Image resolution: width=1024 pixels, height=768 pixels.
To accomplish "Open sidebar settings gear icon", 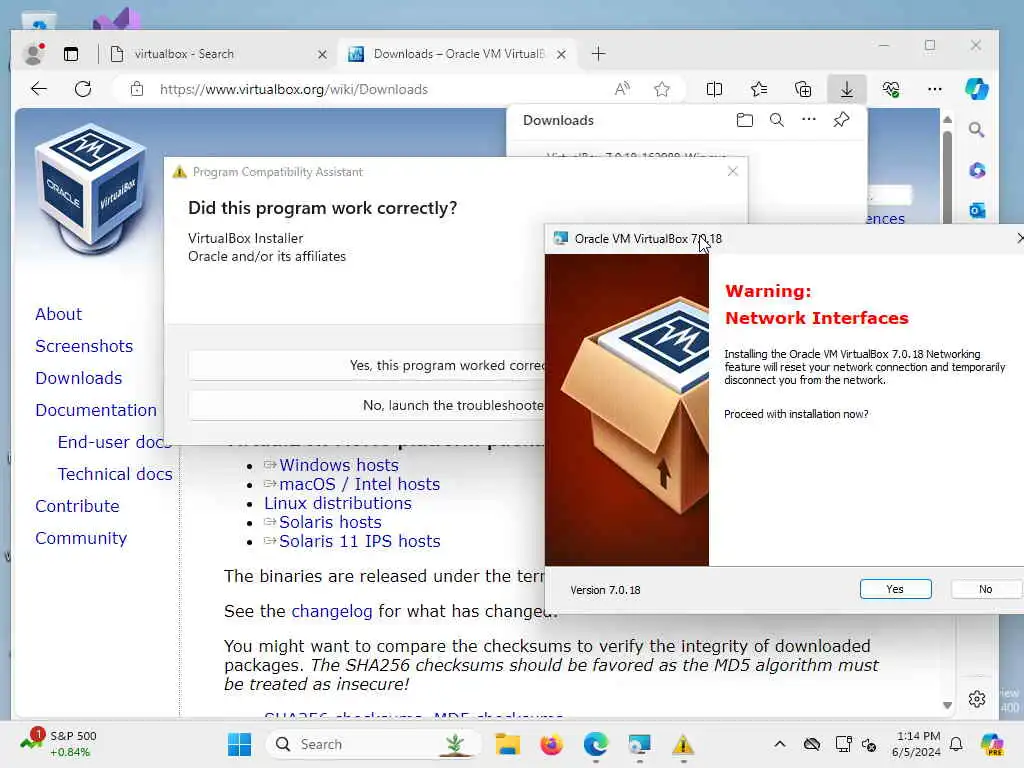I will [977, 699].
